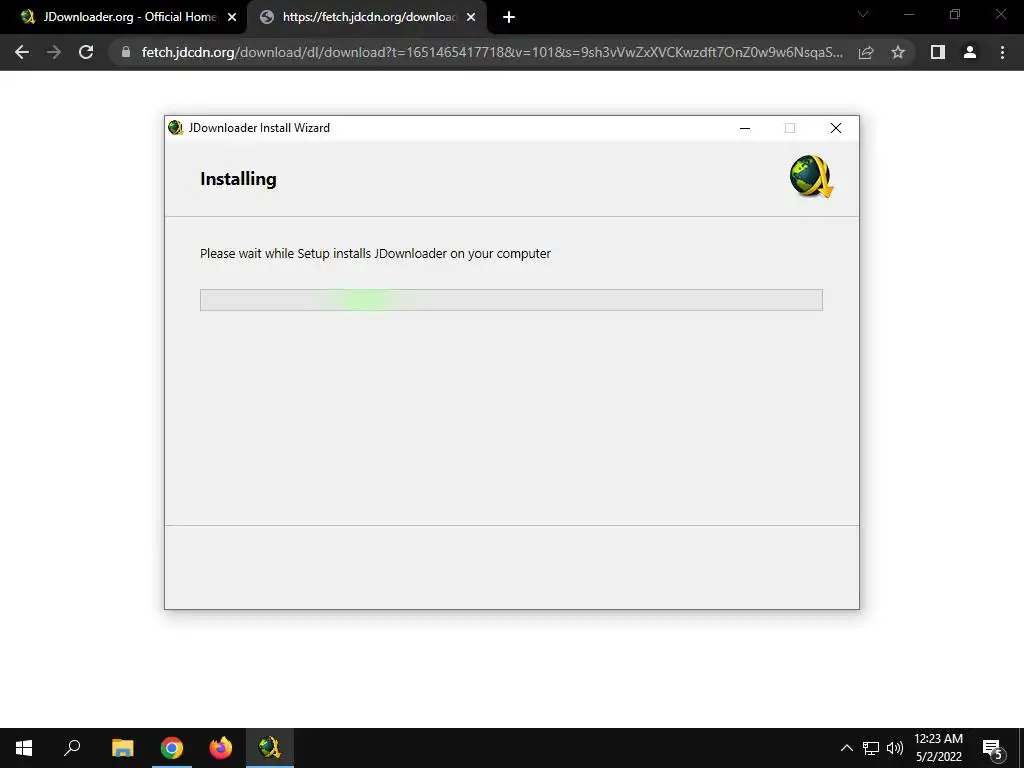
Task: Open the browser side panel
Action: point(938,52)
